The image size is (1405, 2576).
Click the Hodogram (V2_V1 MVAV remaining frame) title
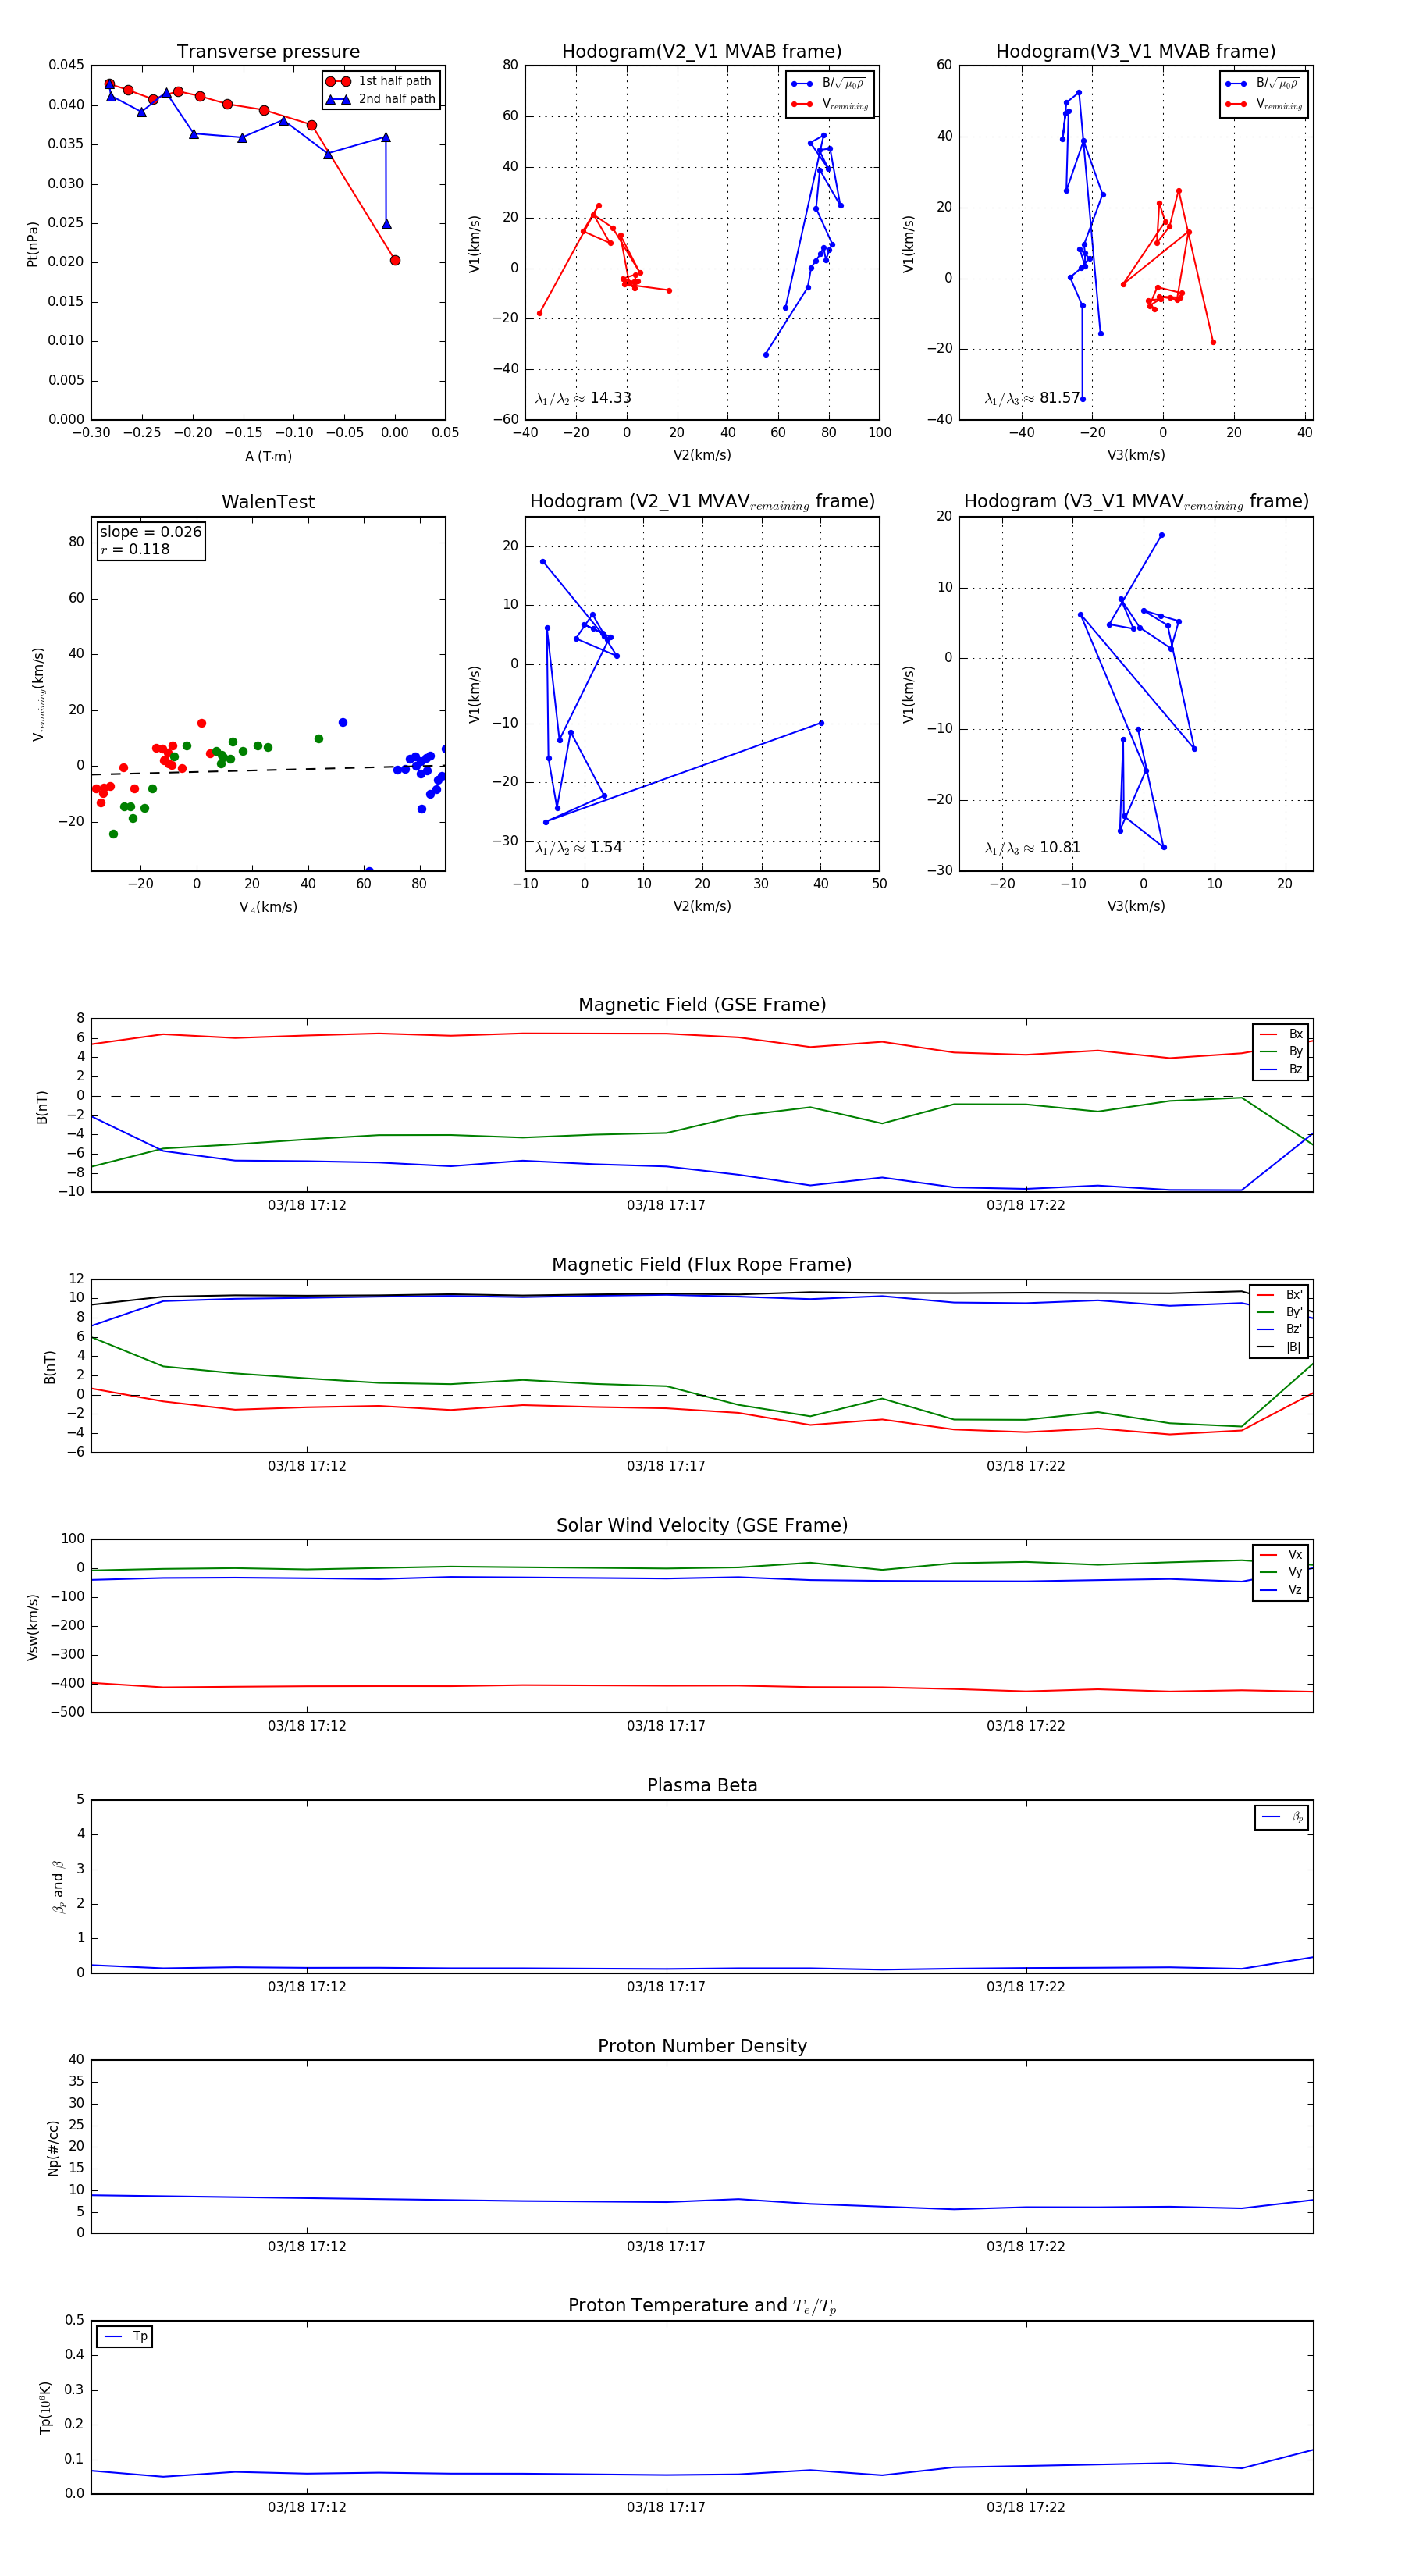(x=702, y=502)
